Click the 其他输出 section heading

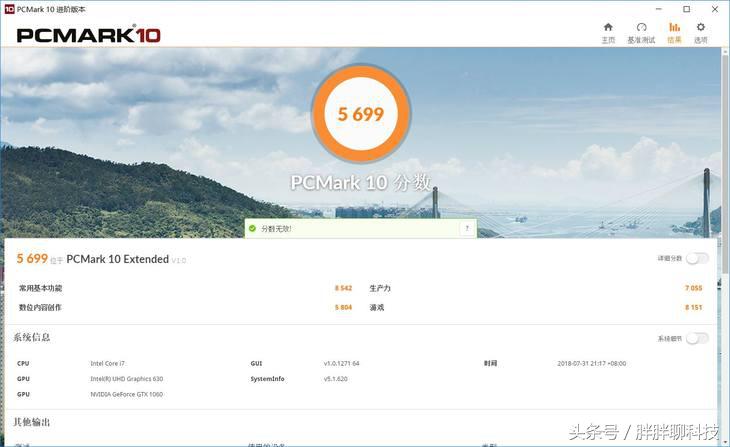(x=32, y=422)
